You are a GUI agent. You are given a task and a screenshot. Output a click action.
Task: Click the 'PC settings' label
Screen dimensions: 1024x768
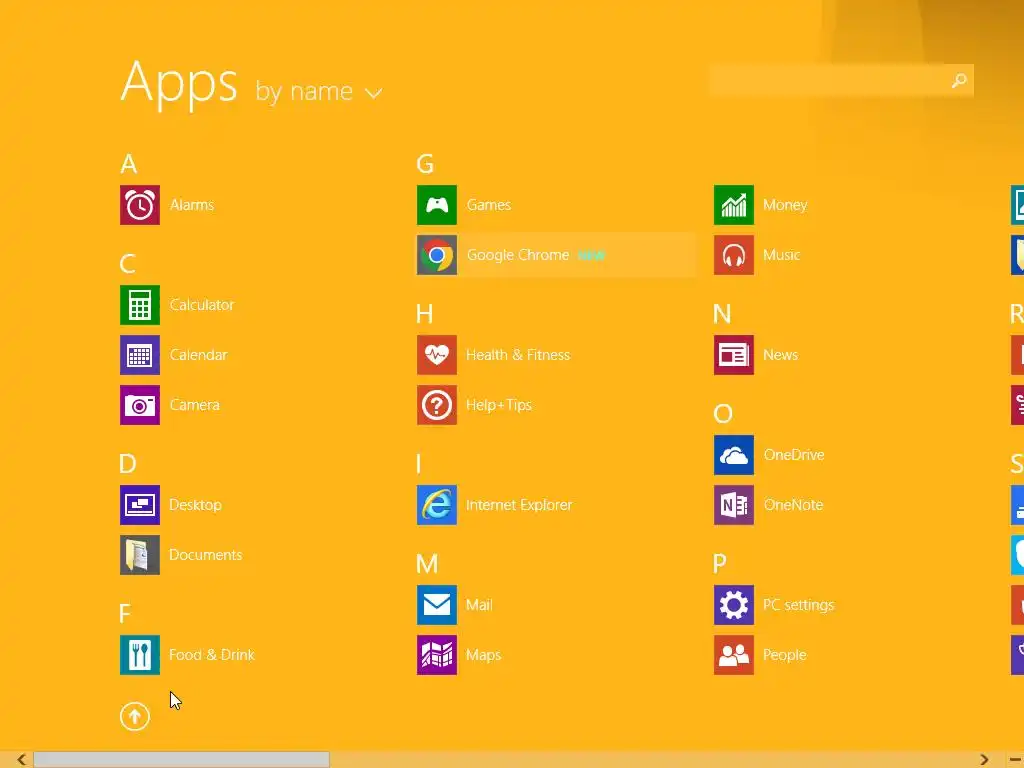point(799,605)
